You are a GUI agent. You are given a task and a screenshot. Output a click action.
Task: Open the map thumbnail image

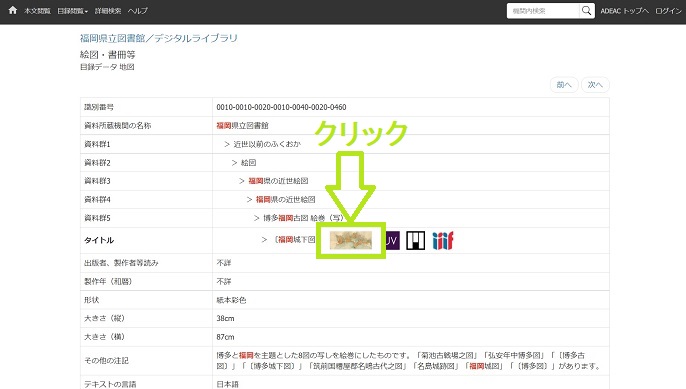(351, 240)
